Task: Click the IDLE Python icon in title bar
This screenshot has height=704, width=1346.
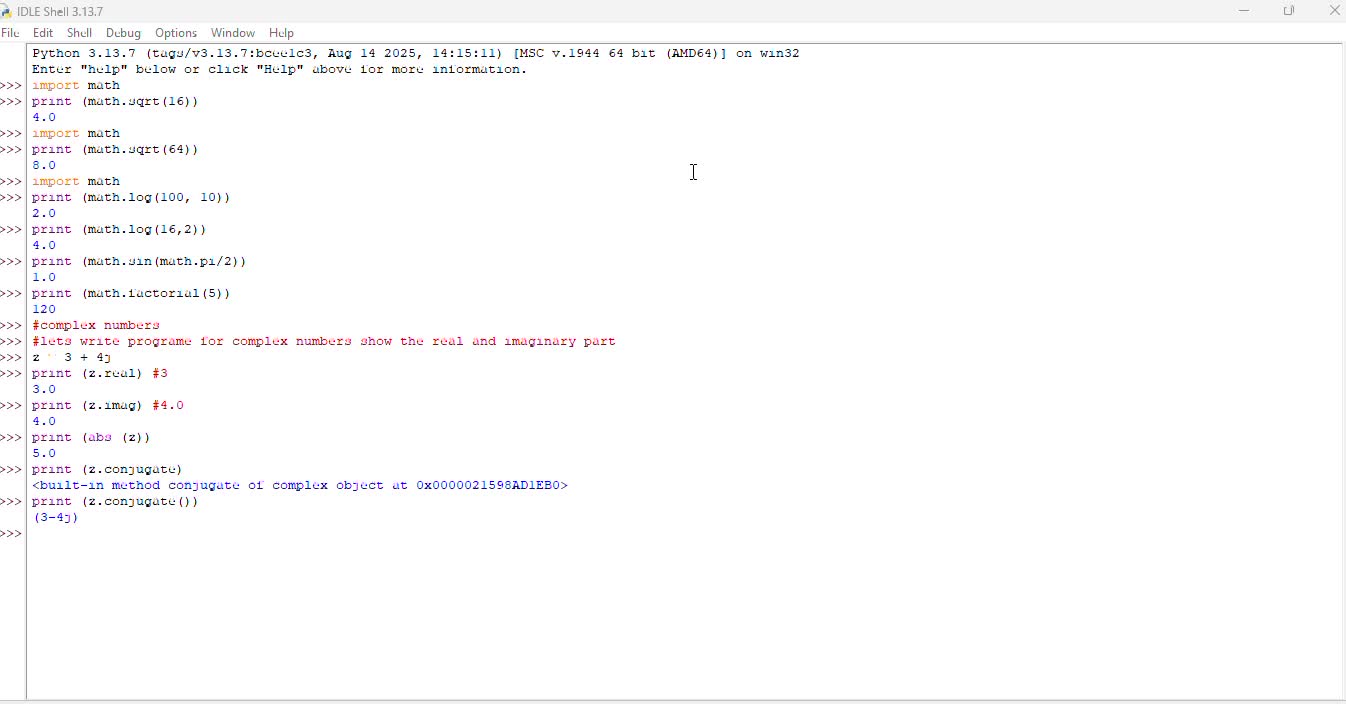Action: click(x=6, y=11)
